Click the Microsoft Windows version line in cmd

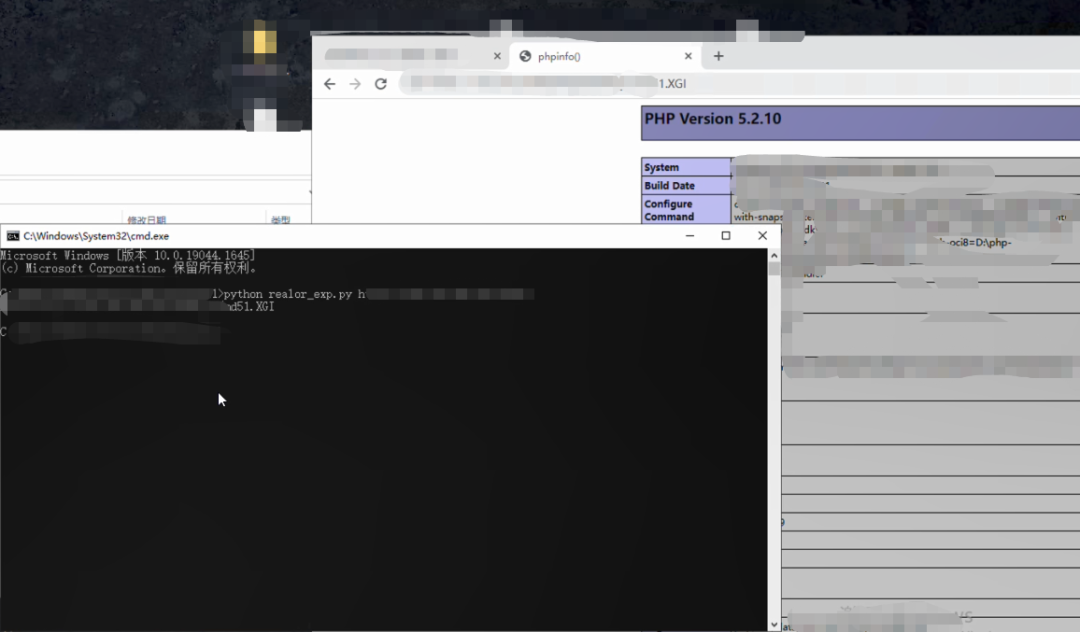(x=127, y=255)
